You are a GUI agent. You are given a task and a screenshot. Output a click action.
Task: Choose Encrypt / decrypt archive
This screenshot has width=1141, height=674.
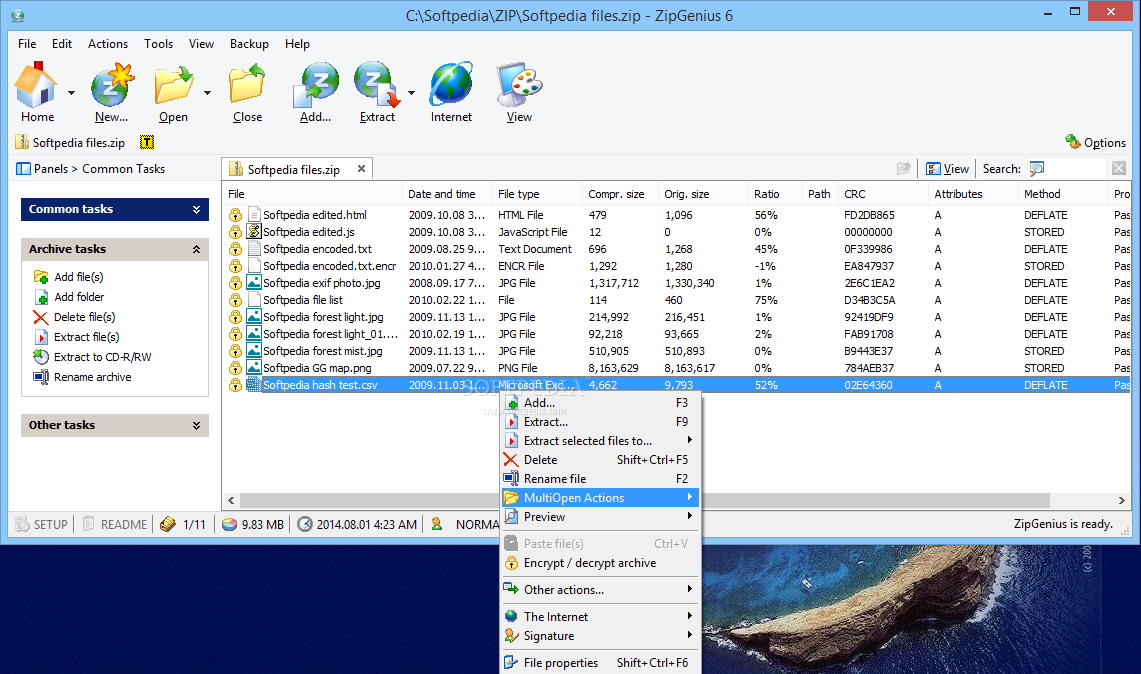pyautogui.click(x=600, y=563)
